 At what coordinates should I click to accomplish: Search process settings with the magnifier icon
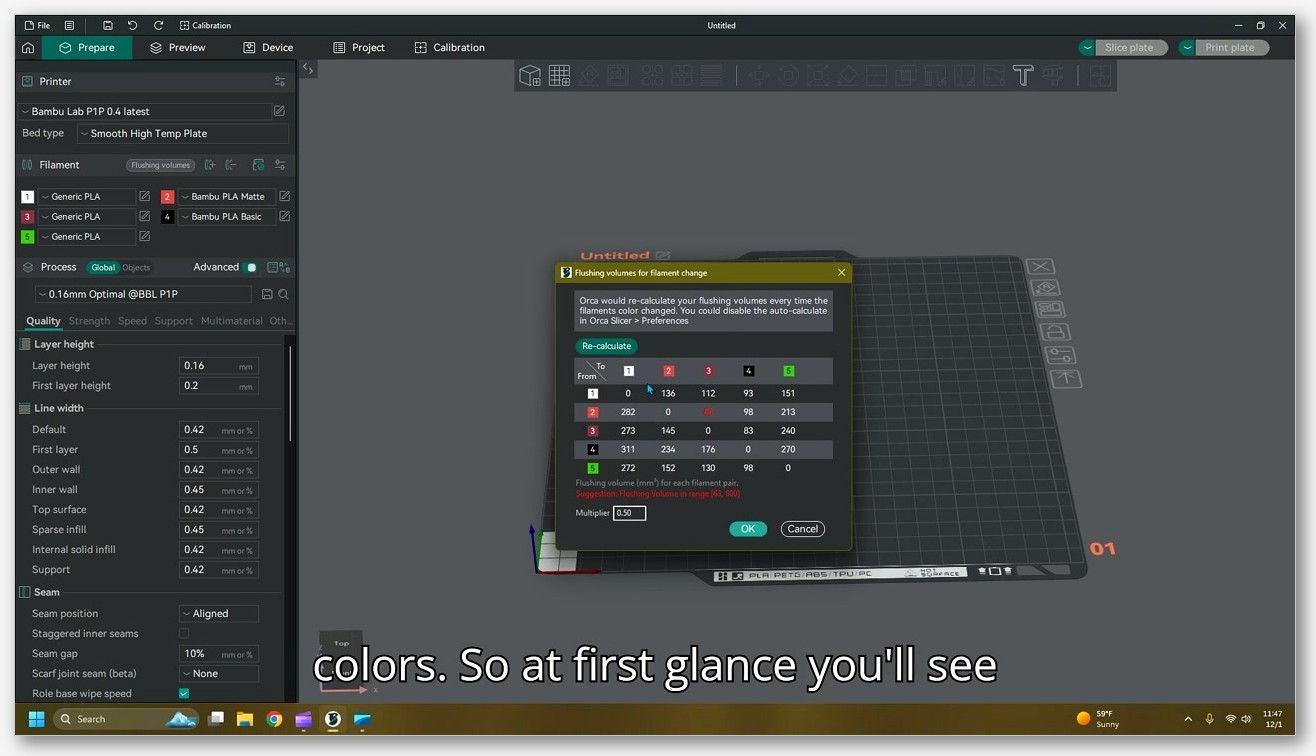284,294
